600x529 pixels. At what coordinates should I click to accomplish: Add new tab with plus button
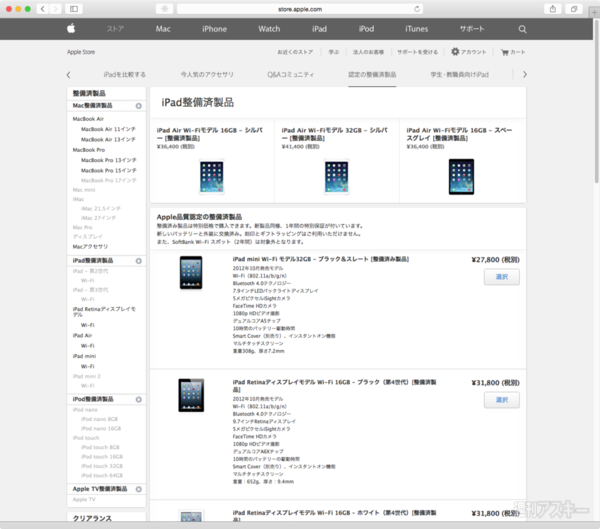[x=594, y=13]
